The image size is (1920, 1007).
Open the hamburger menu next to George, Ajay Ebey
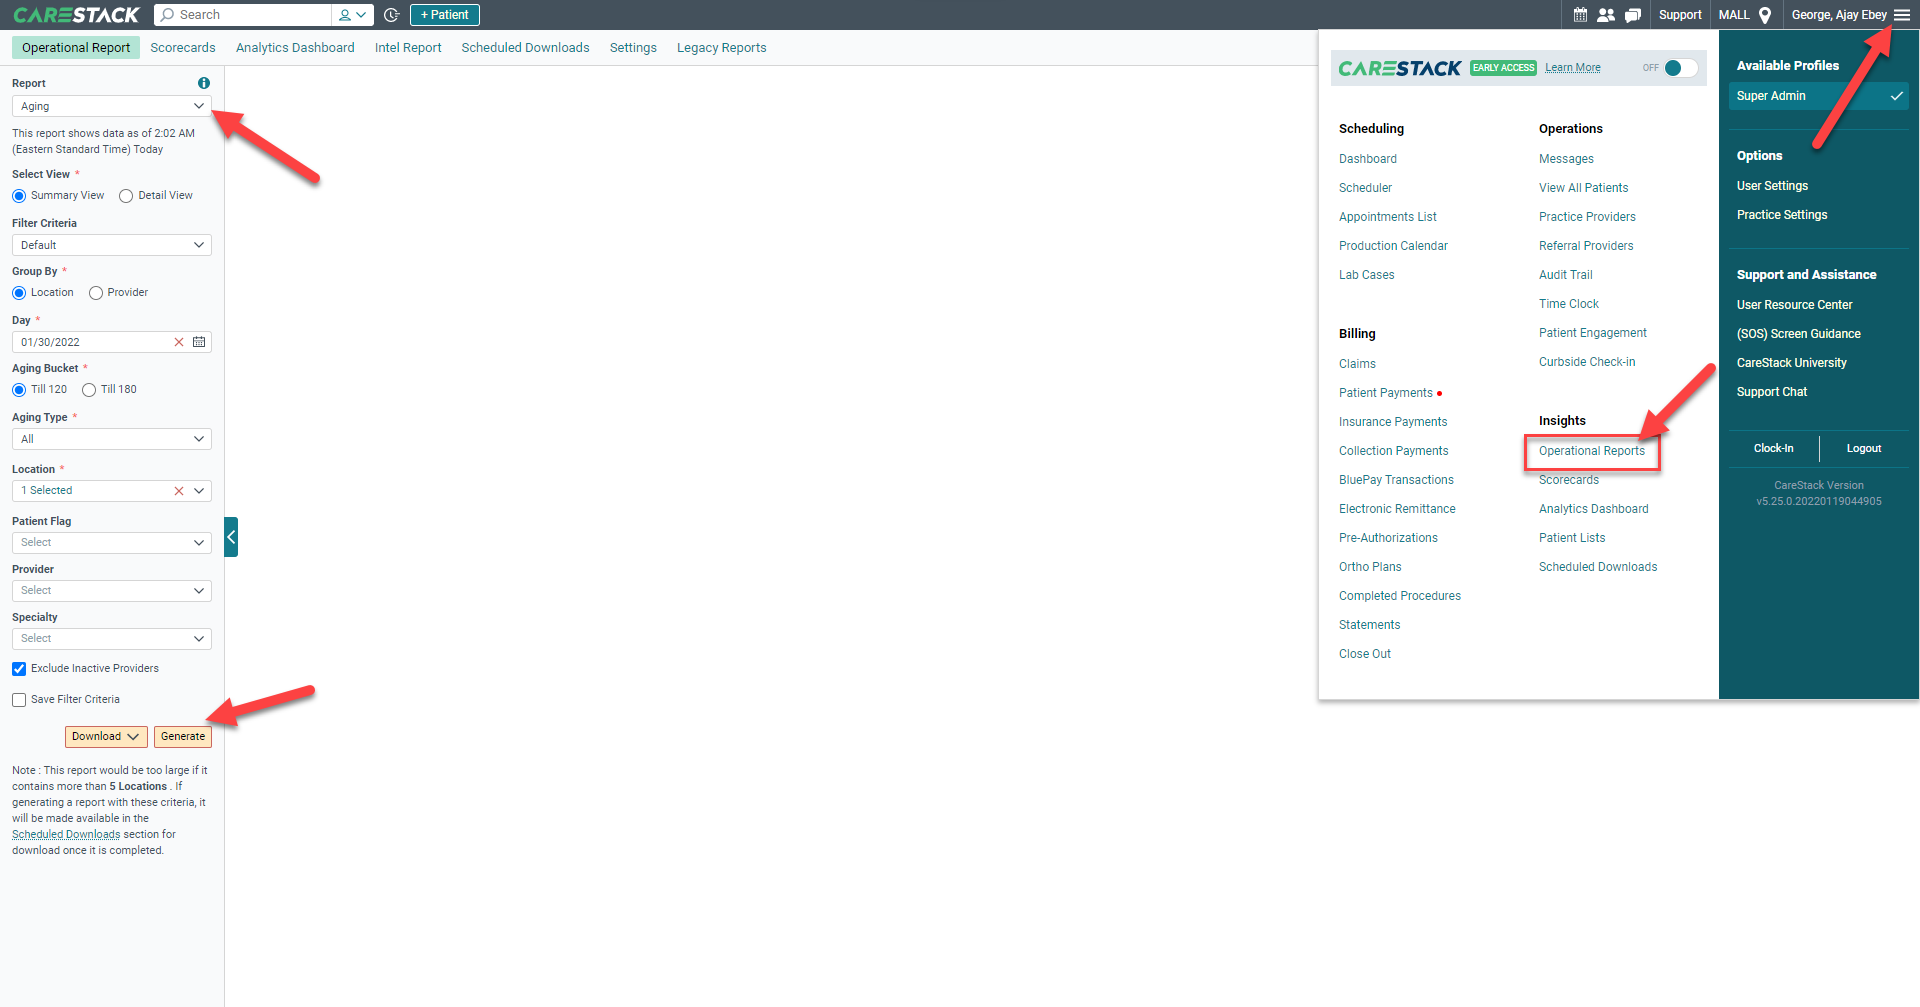[x=1904, y=14]
